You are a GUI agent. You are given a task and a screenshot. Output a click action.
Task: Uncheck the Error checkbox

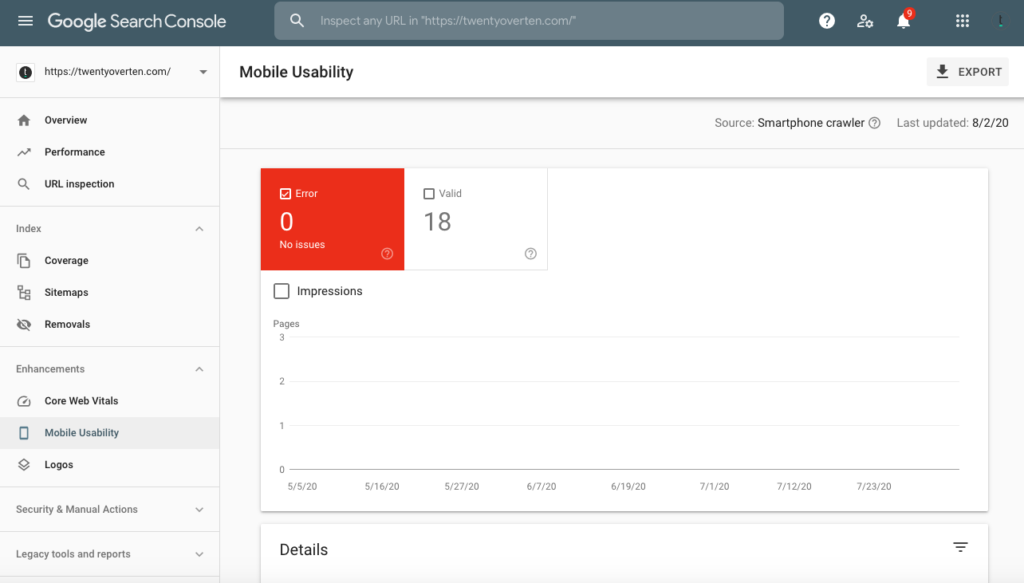tap(286, 194)
